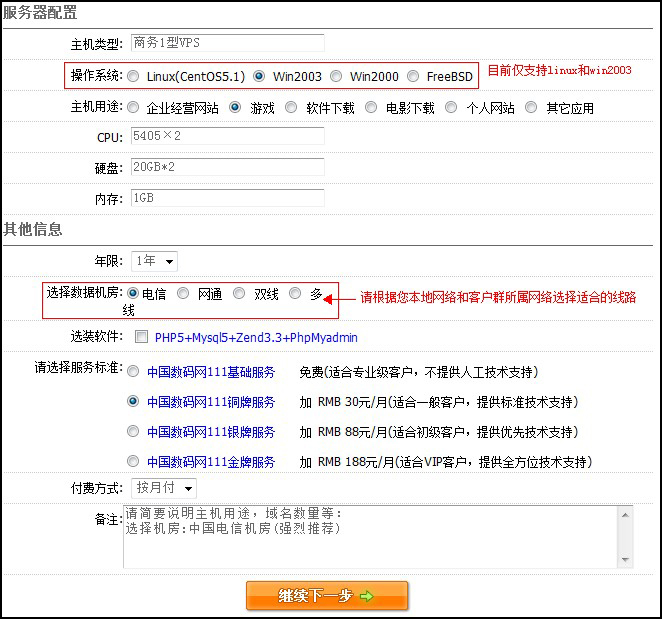The height and width of the screenshot is (619, 662).
Task: Select the 银牌服务 service level radio
Action: [133, 432]
